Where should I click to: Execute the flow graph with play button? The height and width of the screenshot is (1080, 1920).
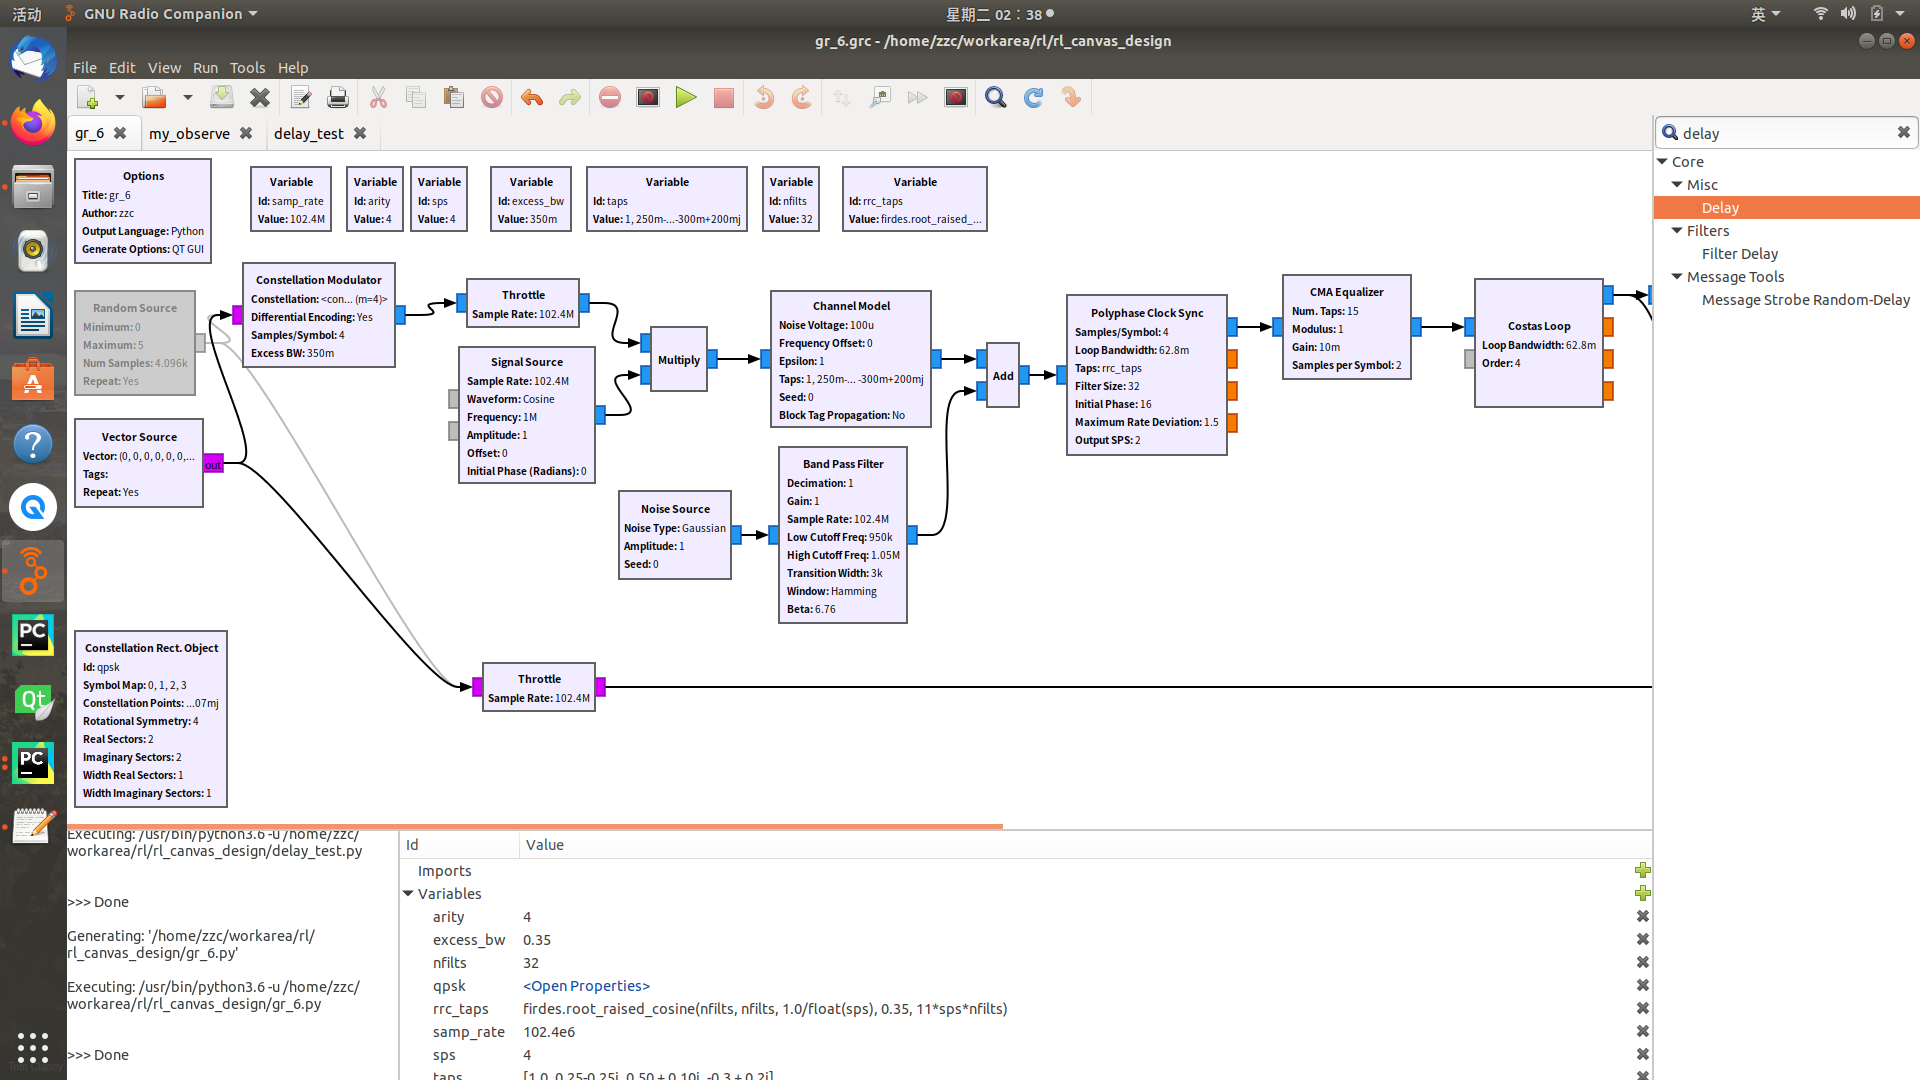pyautogui.click(x=686, y=97)
